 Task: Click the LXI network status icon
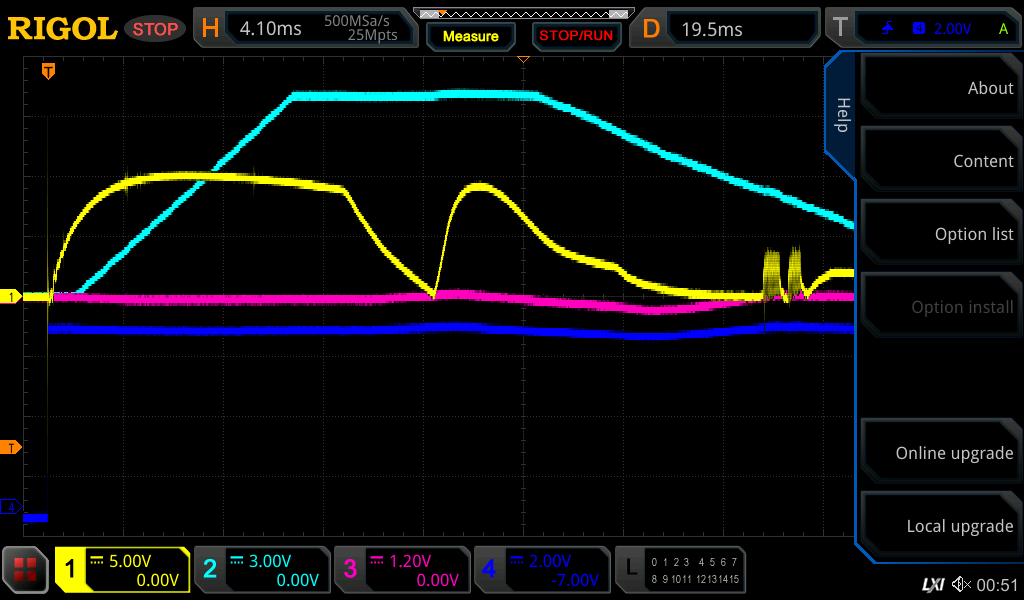(x=932, y=584)
